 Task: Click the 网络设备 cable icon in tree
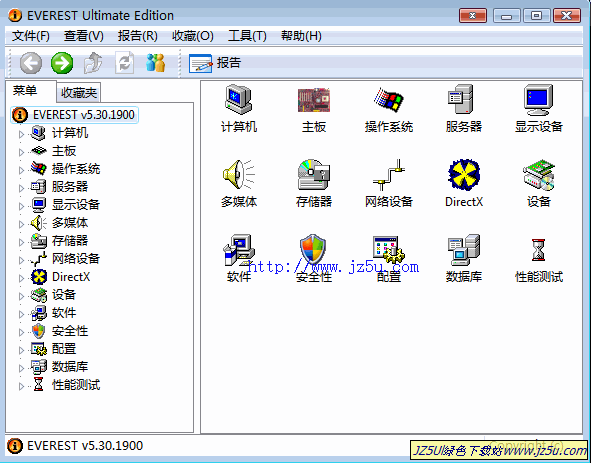[x=38, y=259]
